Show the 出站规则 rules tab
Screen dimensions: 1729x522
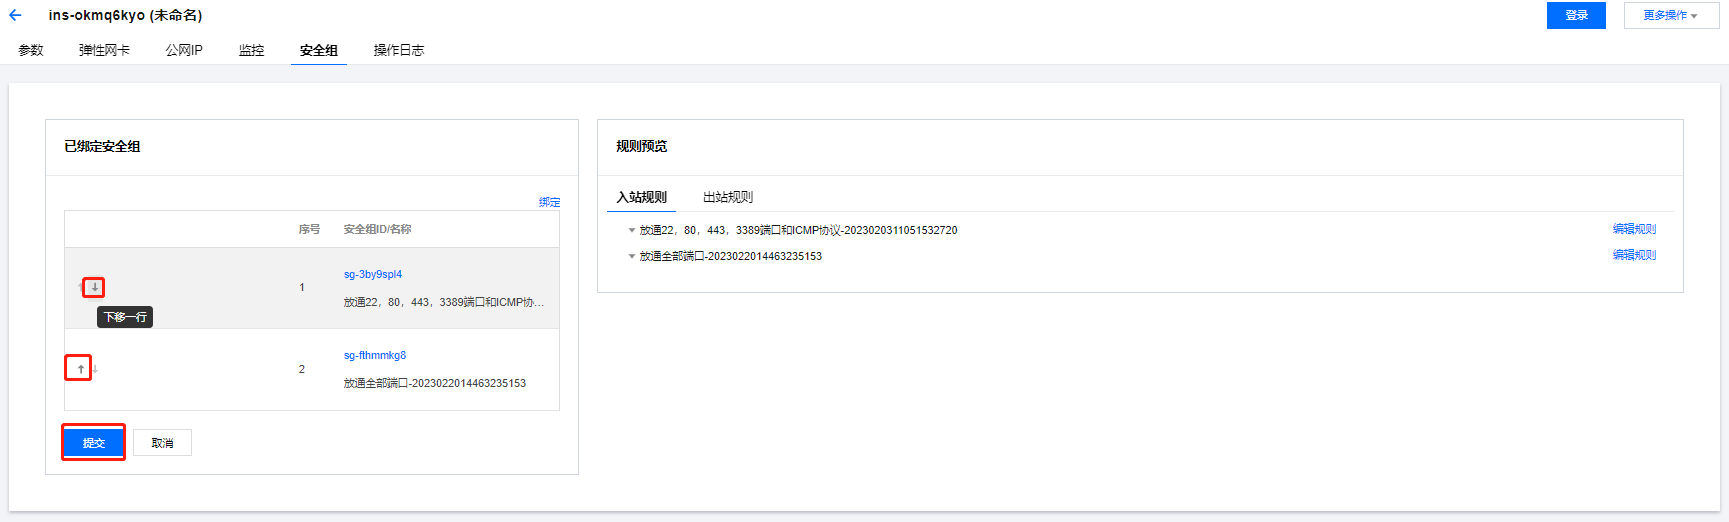point(727,197)
